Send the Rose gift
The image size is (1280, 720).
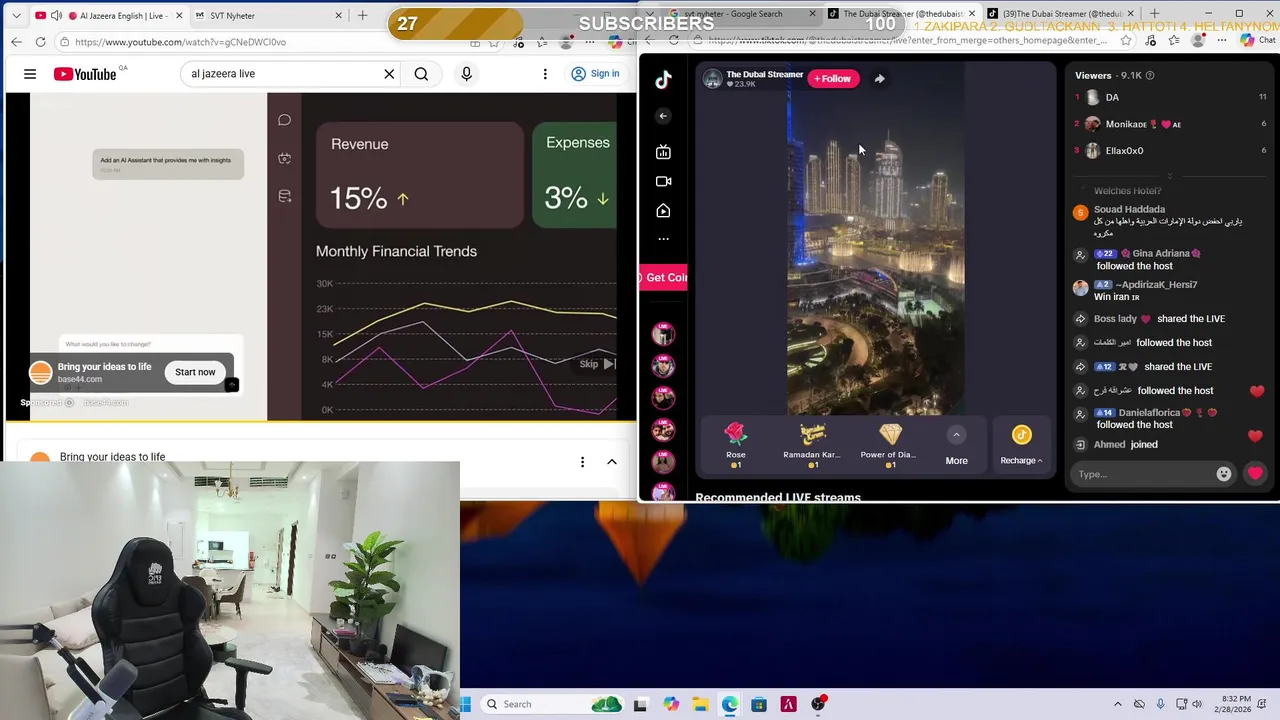tap(736, 445)
